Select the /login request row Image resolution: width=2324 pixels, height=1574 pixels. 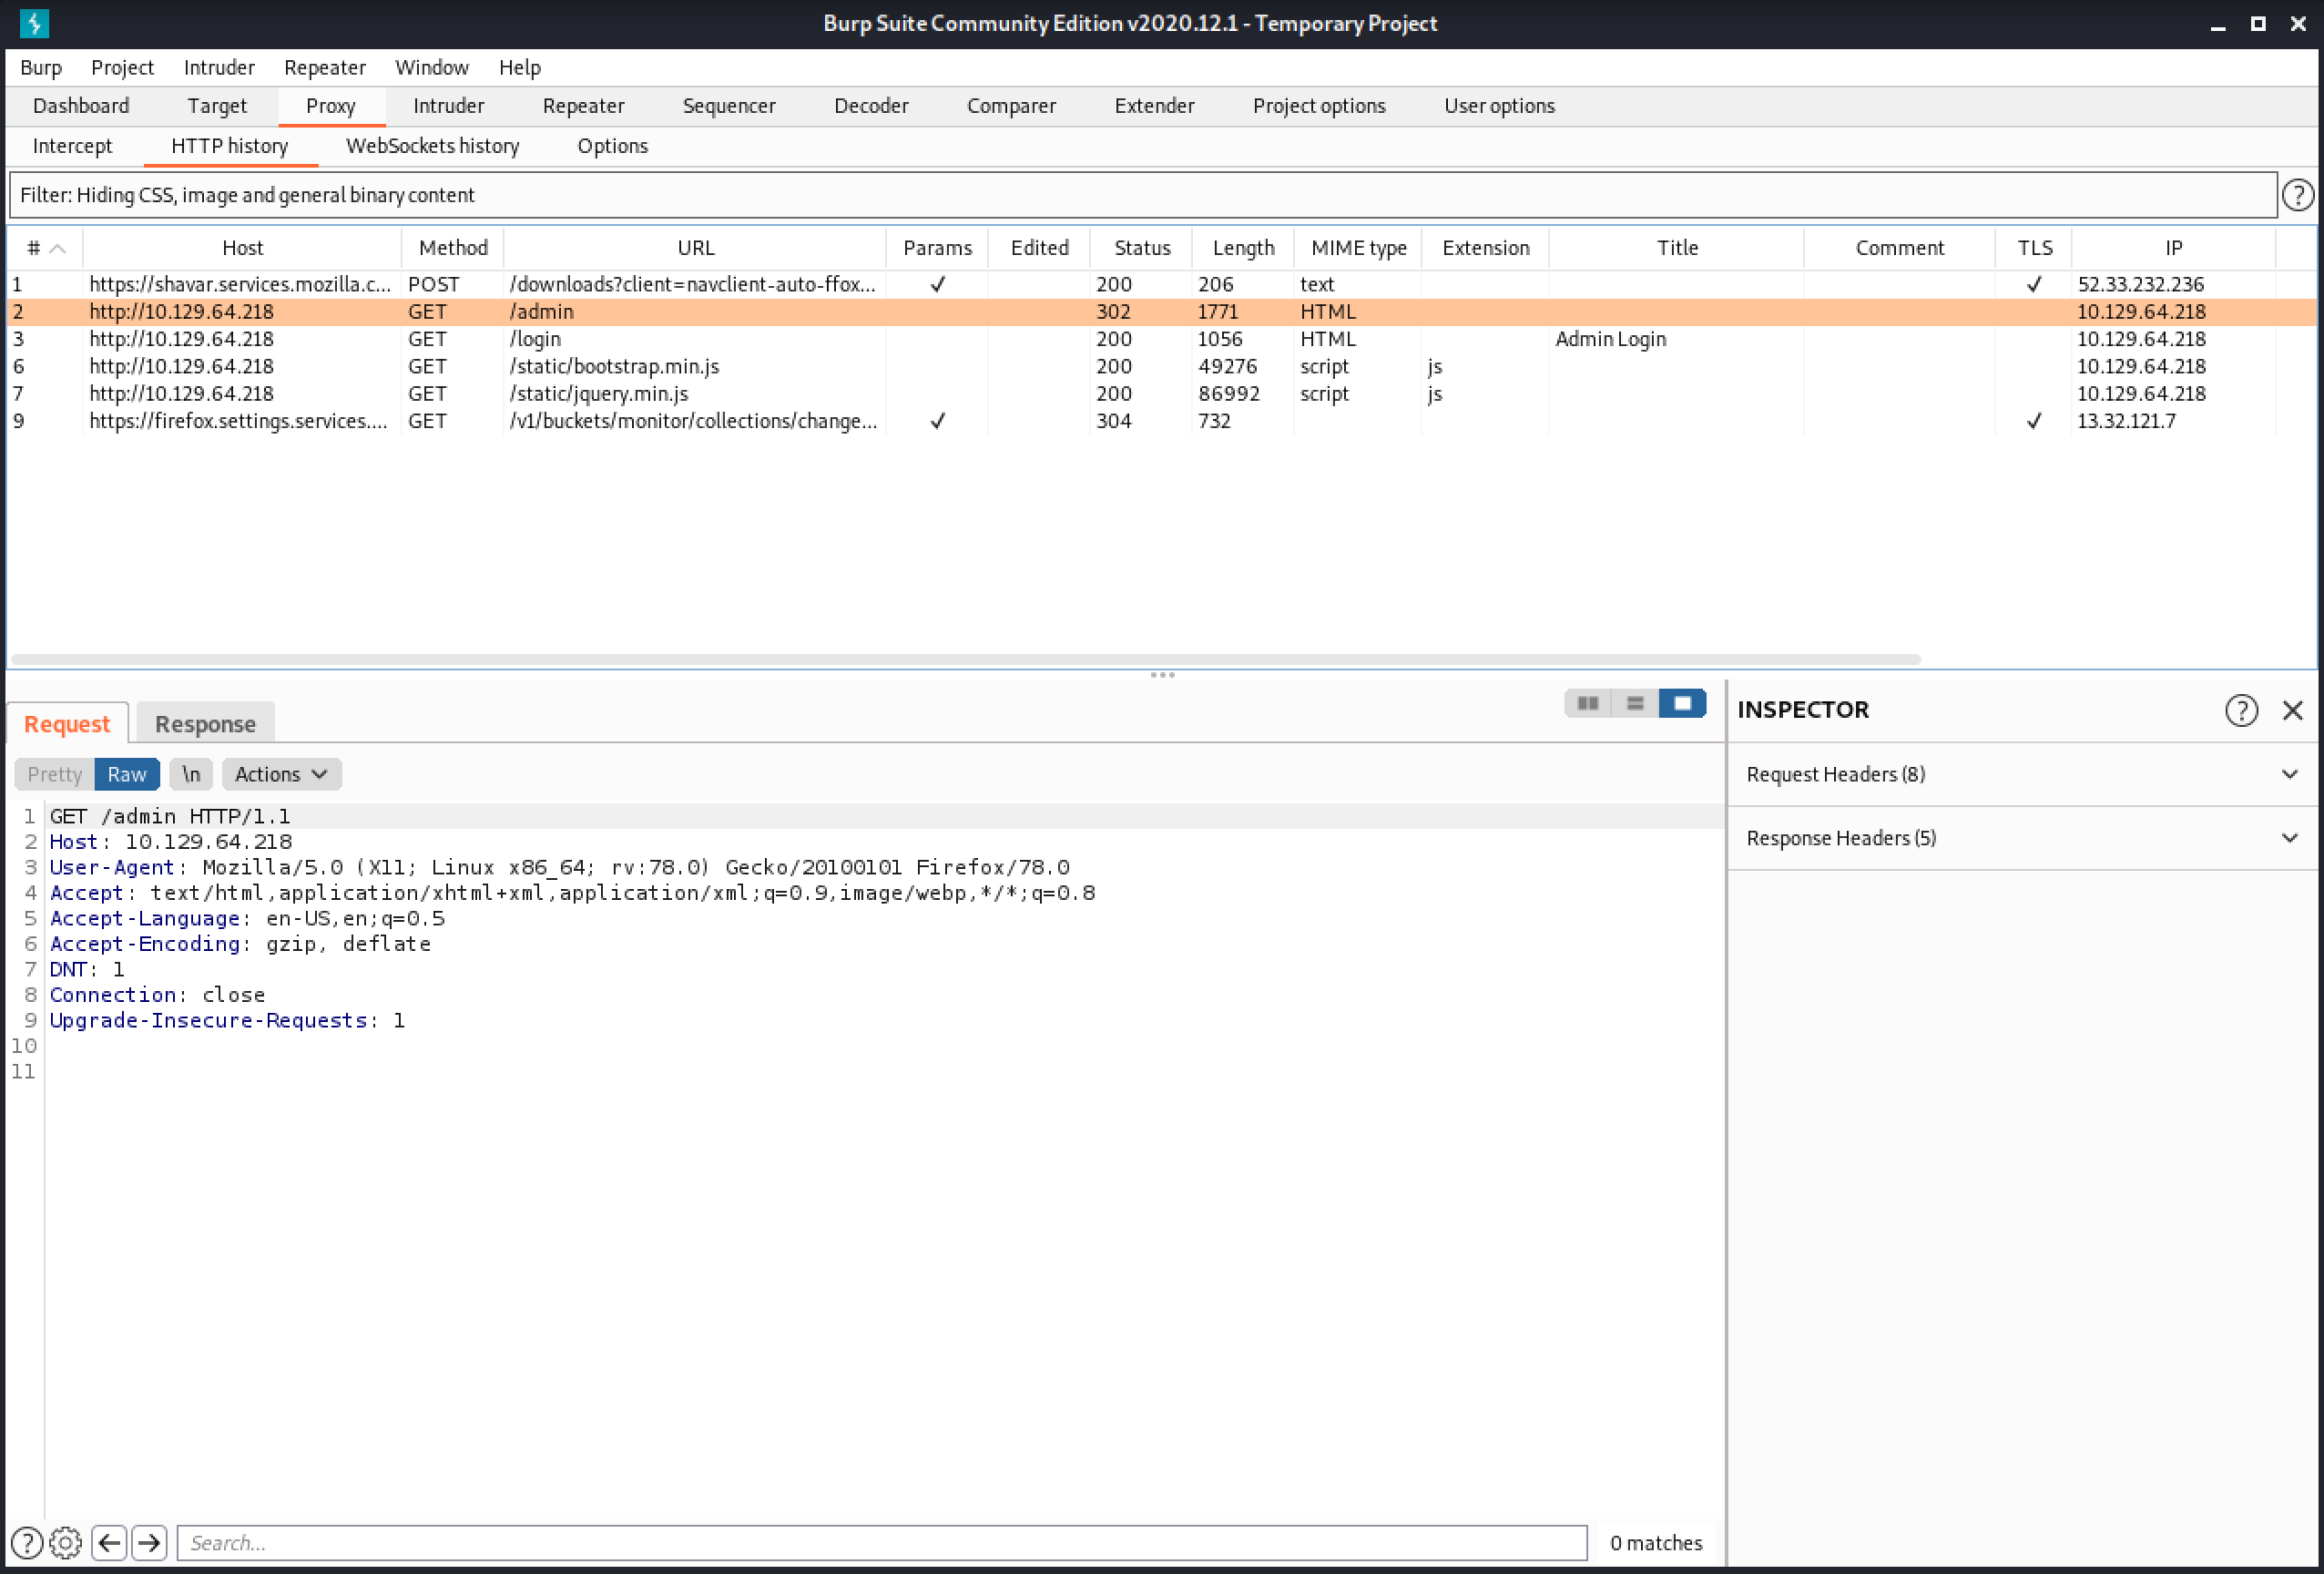click(x=1160, y=339)
